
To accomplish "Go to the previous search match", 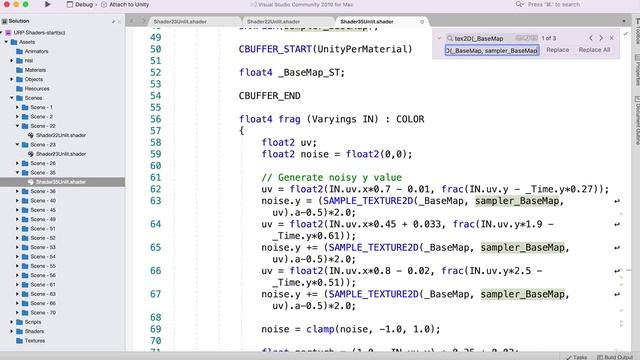I will coord(591,38).
